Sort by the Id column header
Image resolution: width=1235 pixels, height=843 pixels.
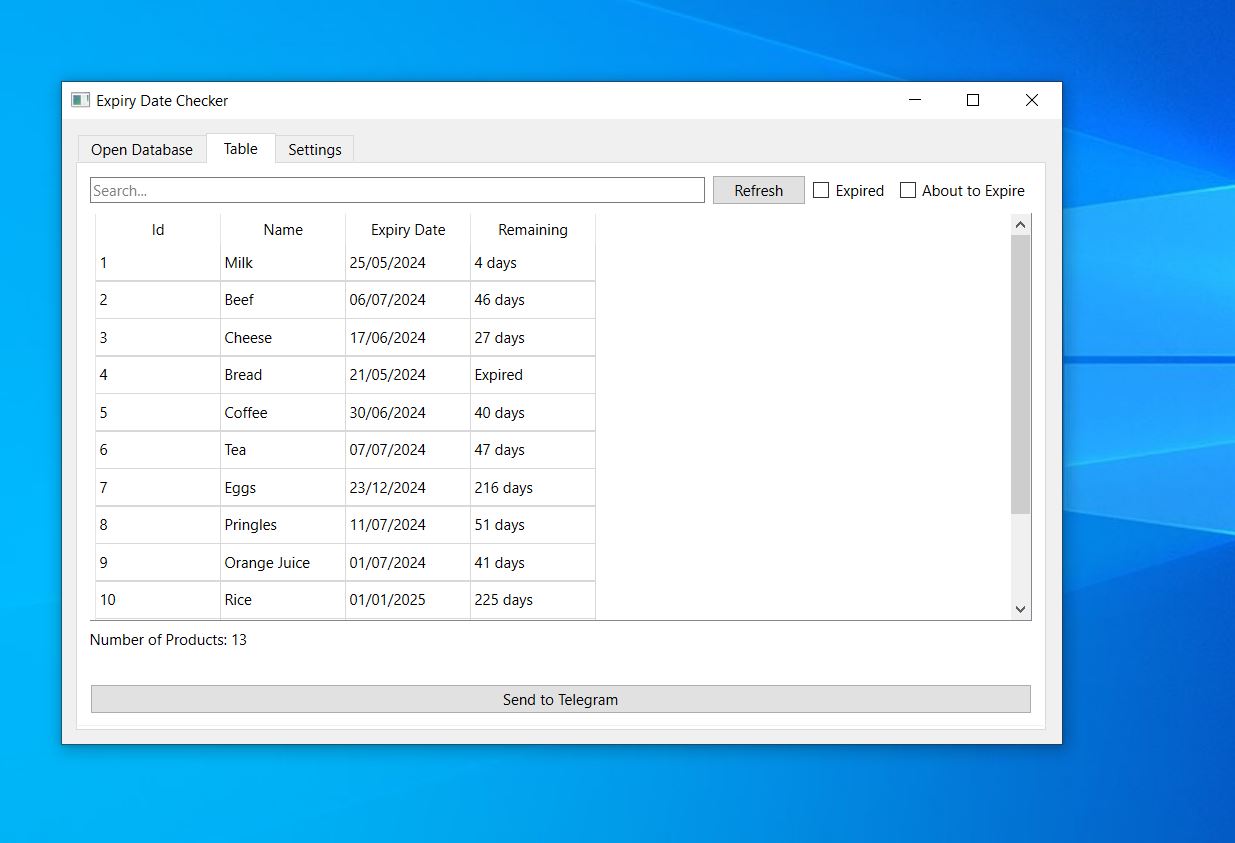pos(158,230)
